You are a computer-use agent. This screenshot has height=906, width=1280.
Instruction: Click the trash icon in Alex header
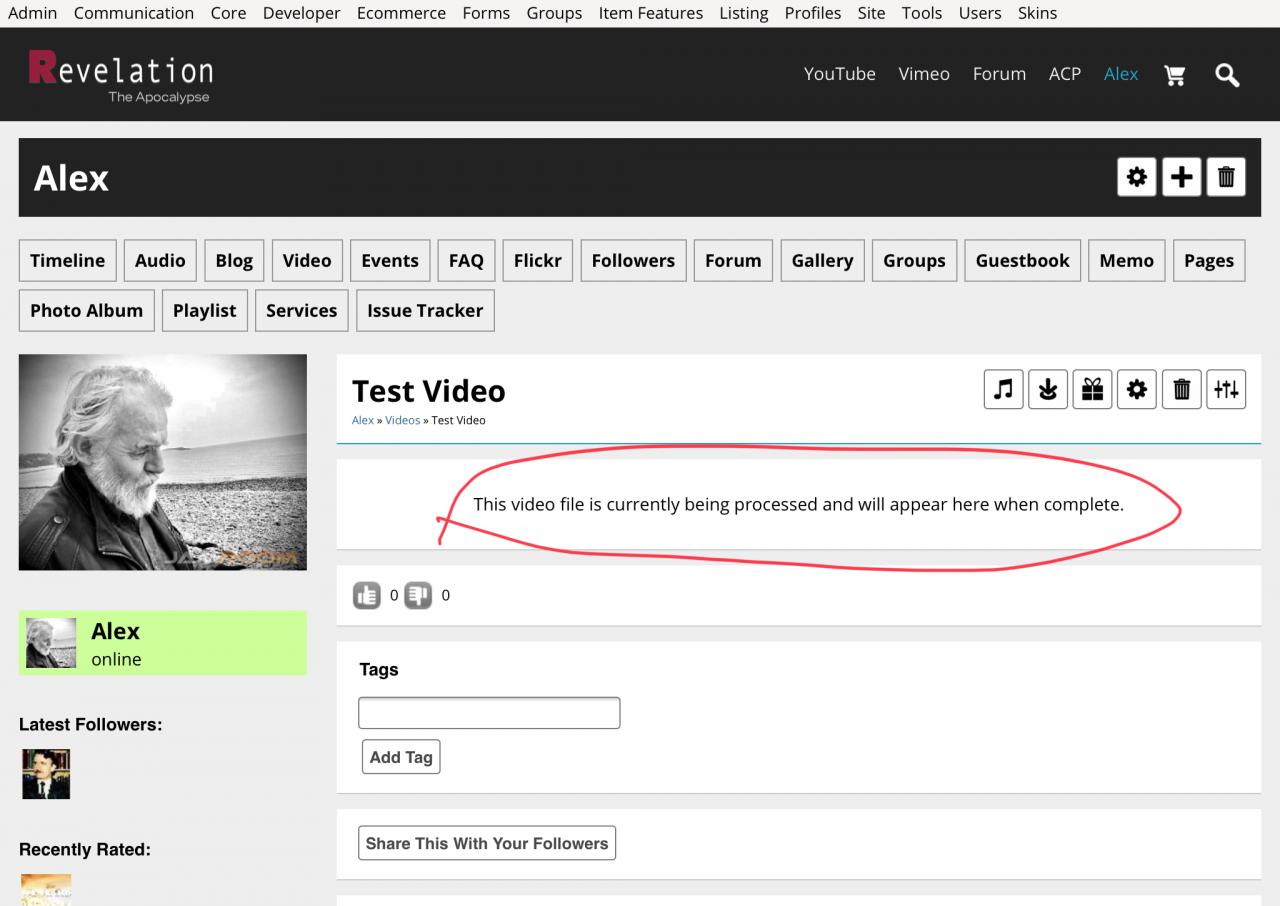[1226, 177]
